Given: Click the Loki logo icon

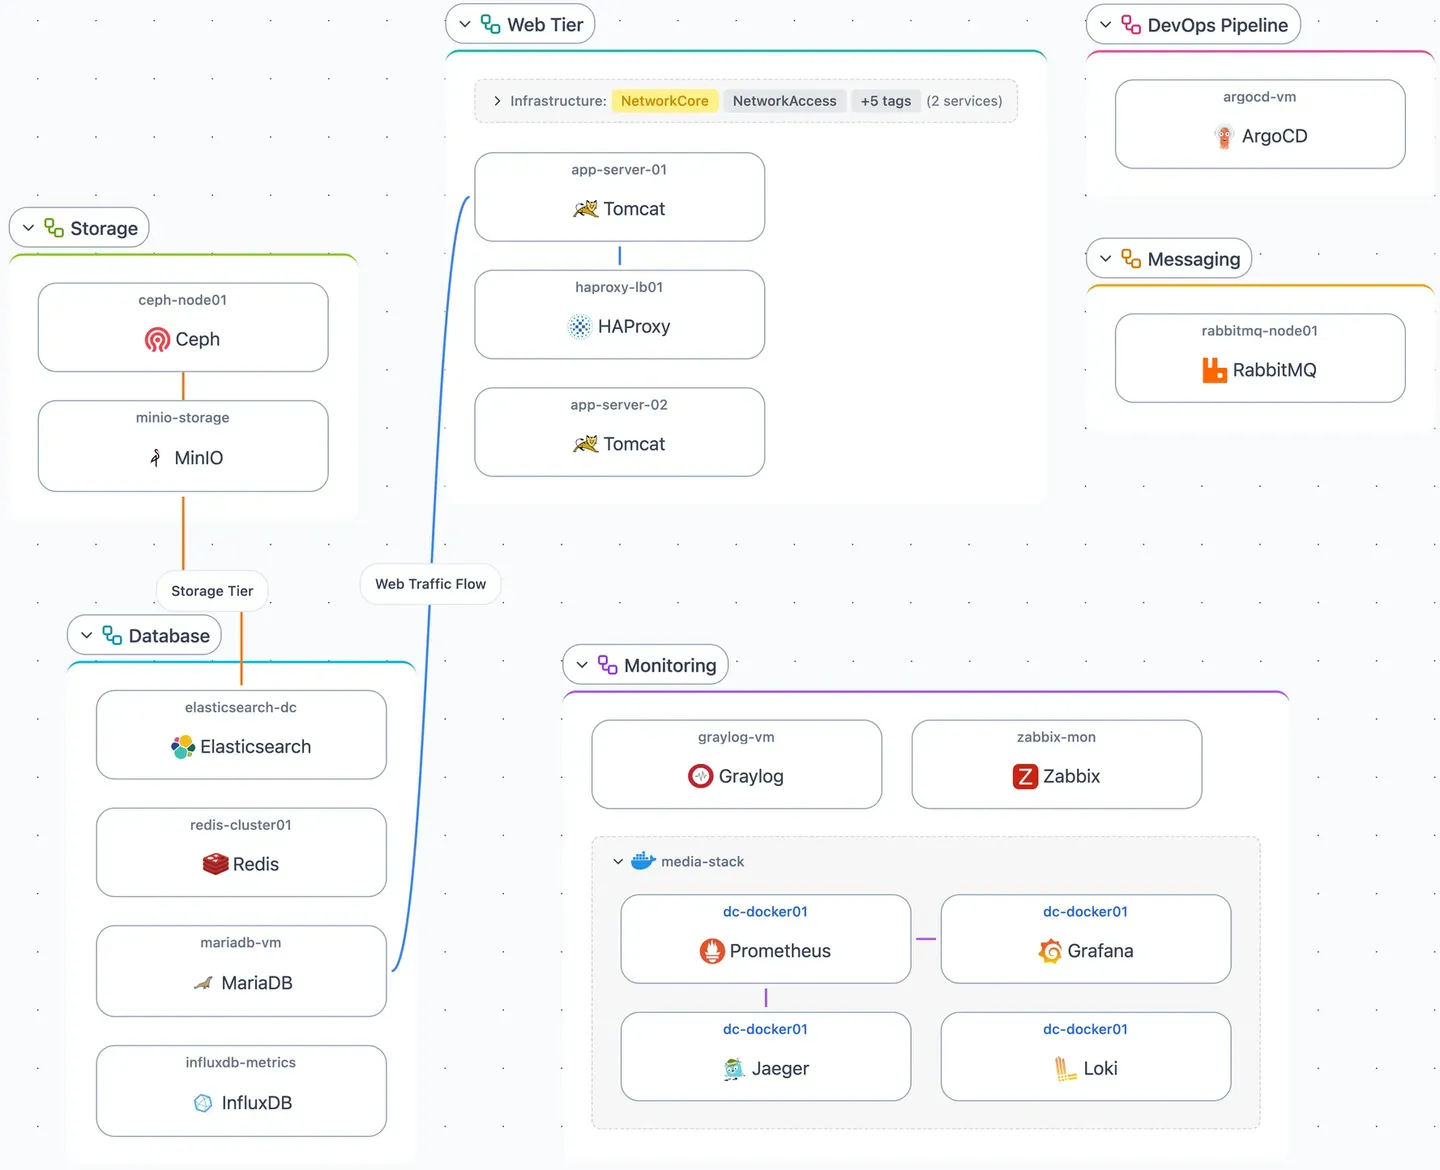Looking at the screenshot, I should [1066, 1069].
